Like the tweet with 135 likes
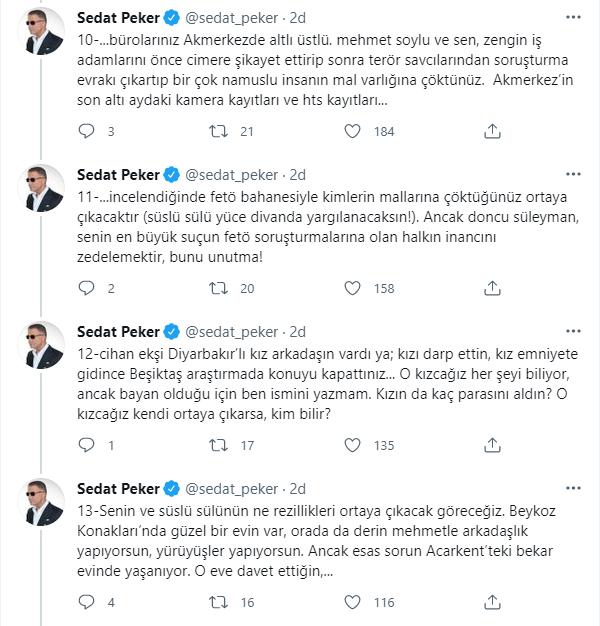Screen dimensions: 600x626 352,445
